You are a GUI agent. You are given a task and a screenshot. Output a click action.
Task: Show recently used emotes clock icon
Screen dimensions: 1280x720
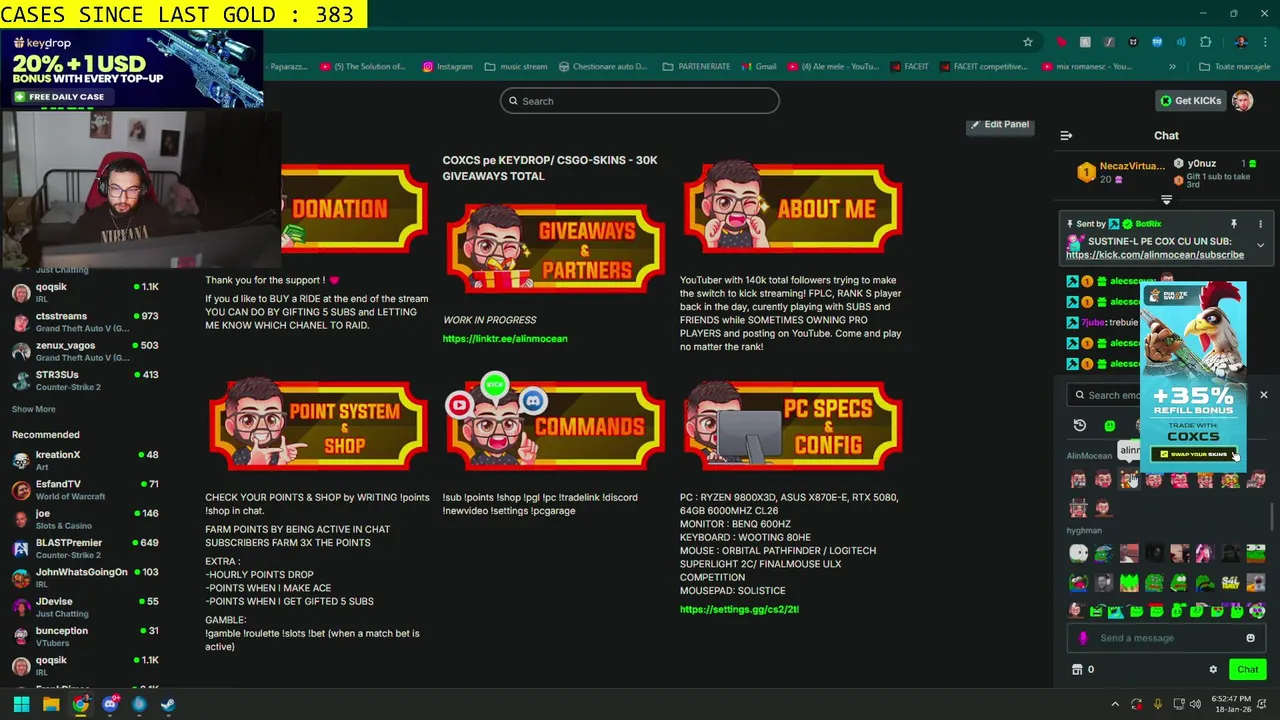(1079, 426)
